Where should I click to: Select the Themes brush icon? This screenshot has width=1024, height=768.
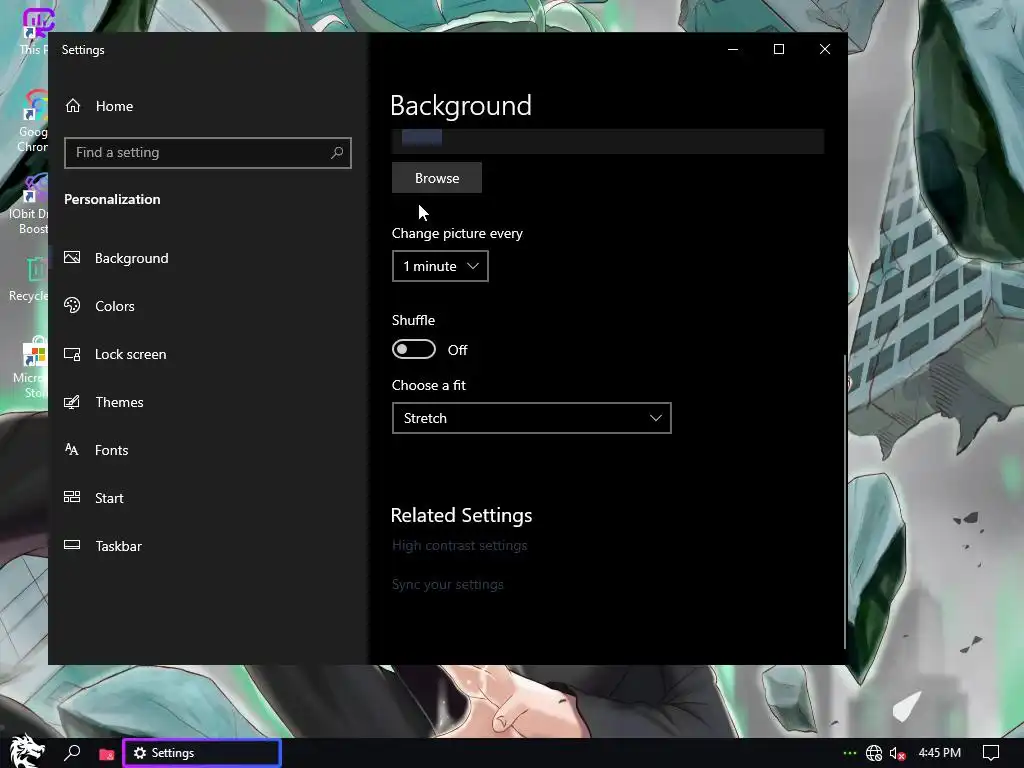pyautogui.click(x=72, y=402)
